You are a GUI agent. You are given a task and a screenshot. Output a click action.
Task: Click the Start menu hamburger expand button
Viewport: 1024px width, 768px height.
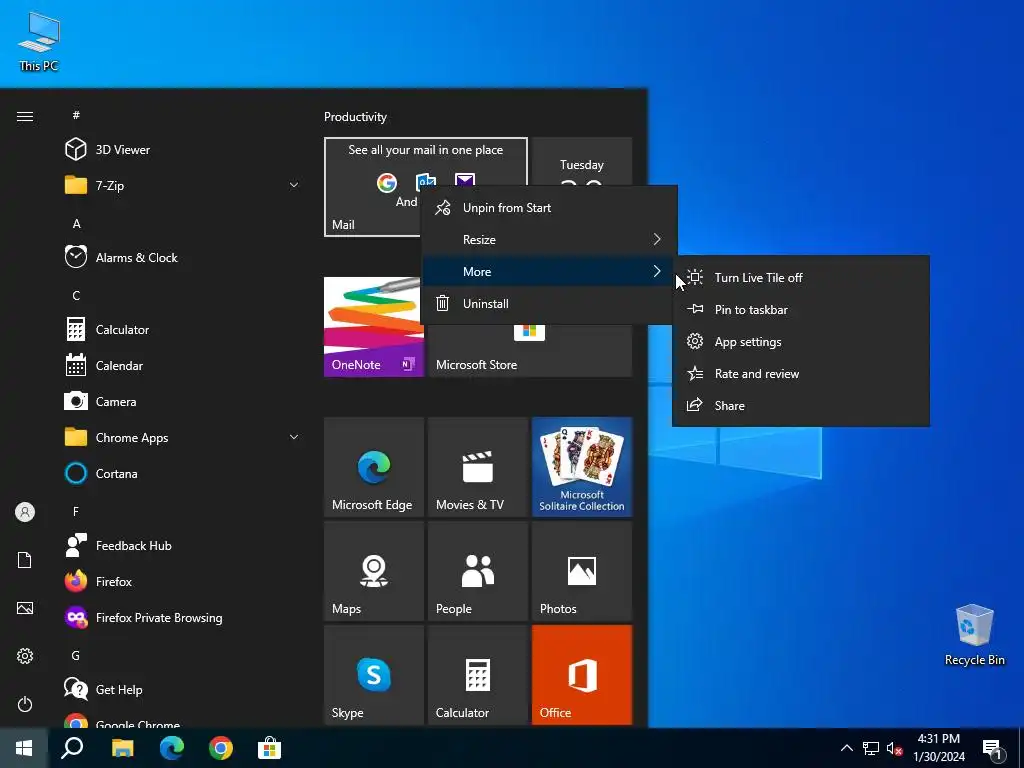tap(25, 116)
